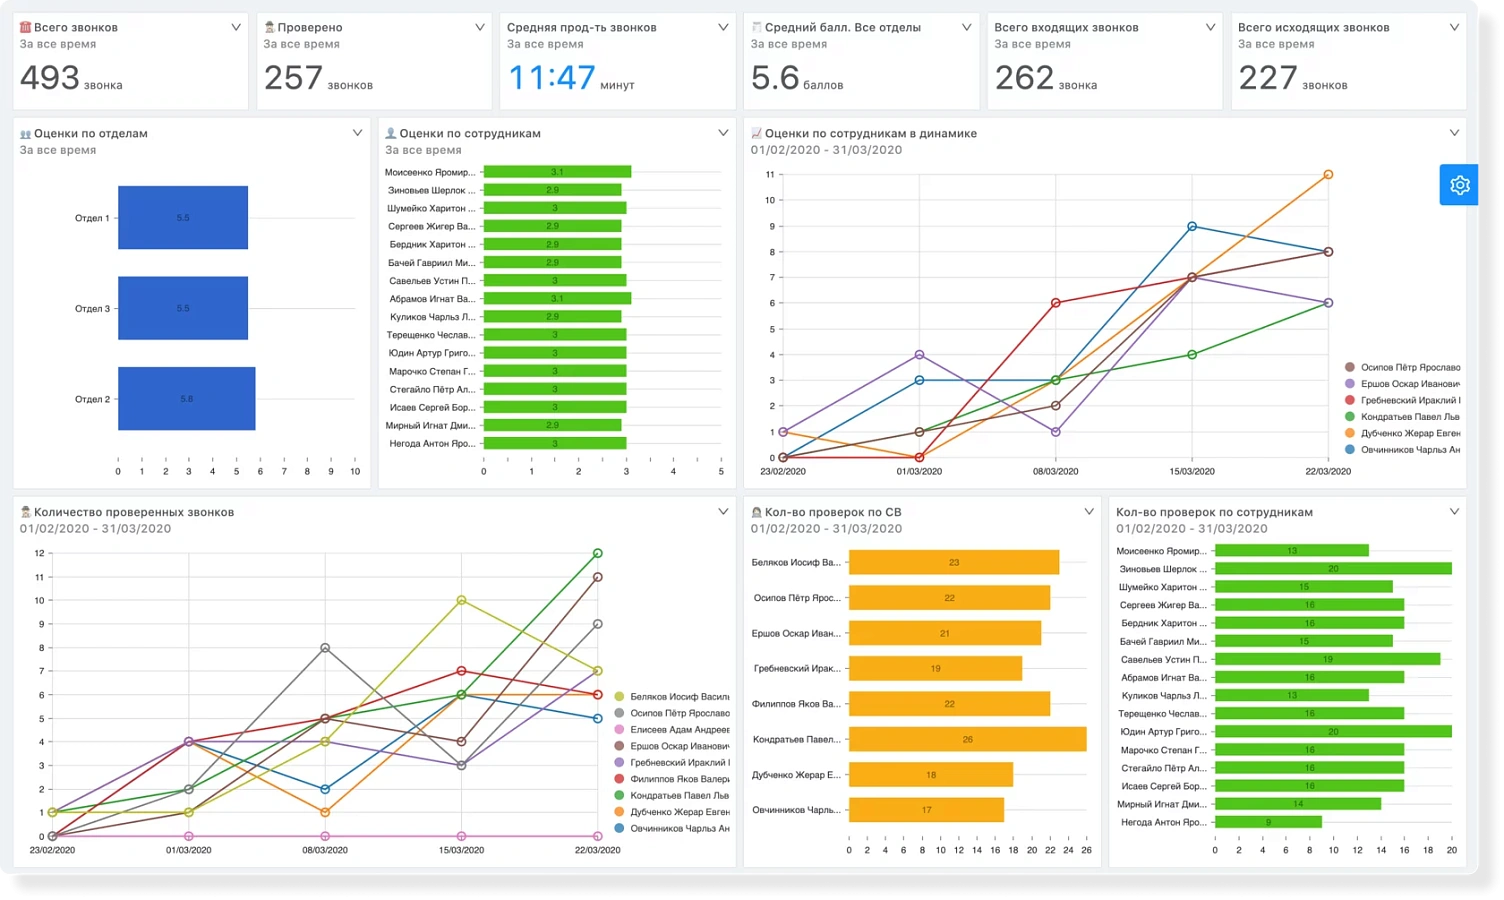
Task: Click the person icon beside 'Проверено'
Action: (269, 27)
